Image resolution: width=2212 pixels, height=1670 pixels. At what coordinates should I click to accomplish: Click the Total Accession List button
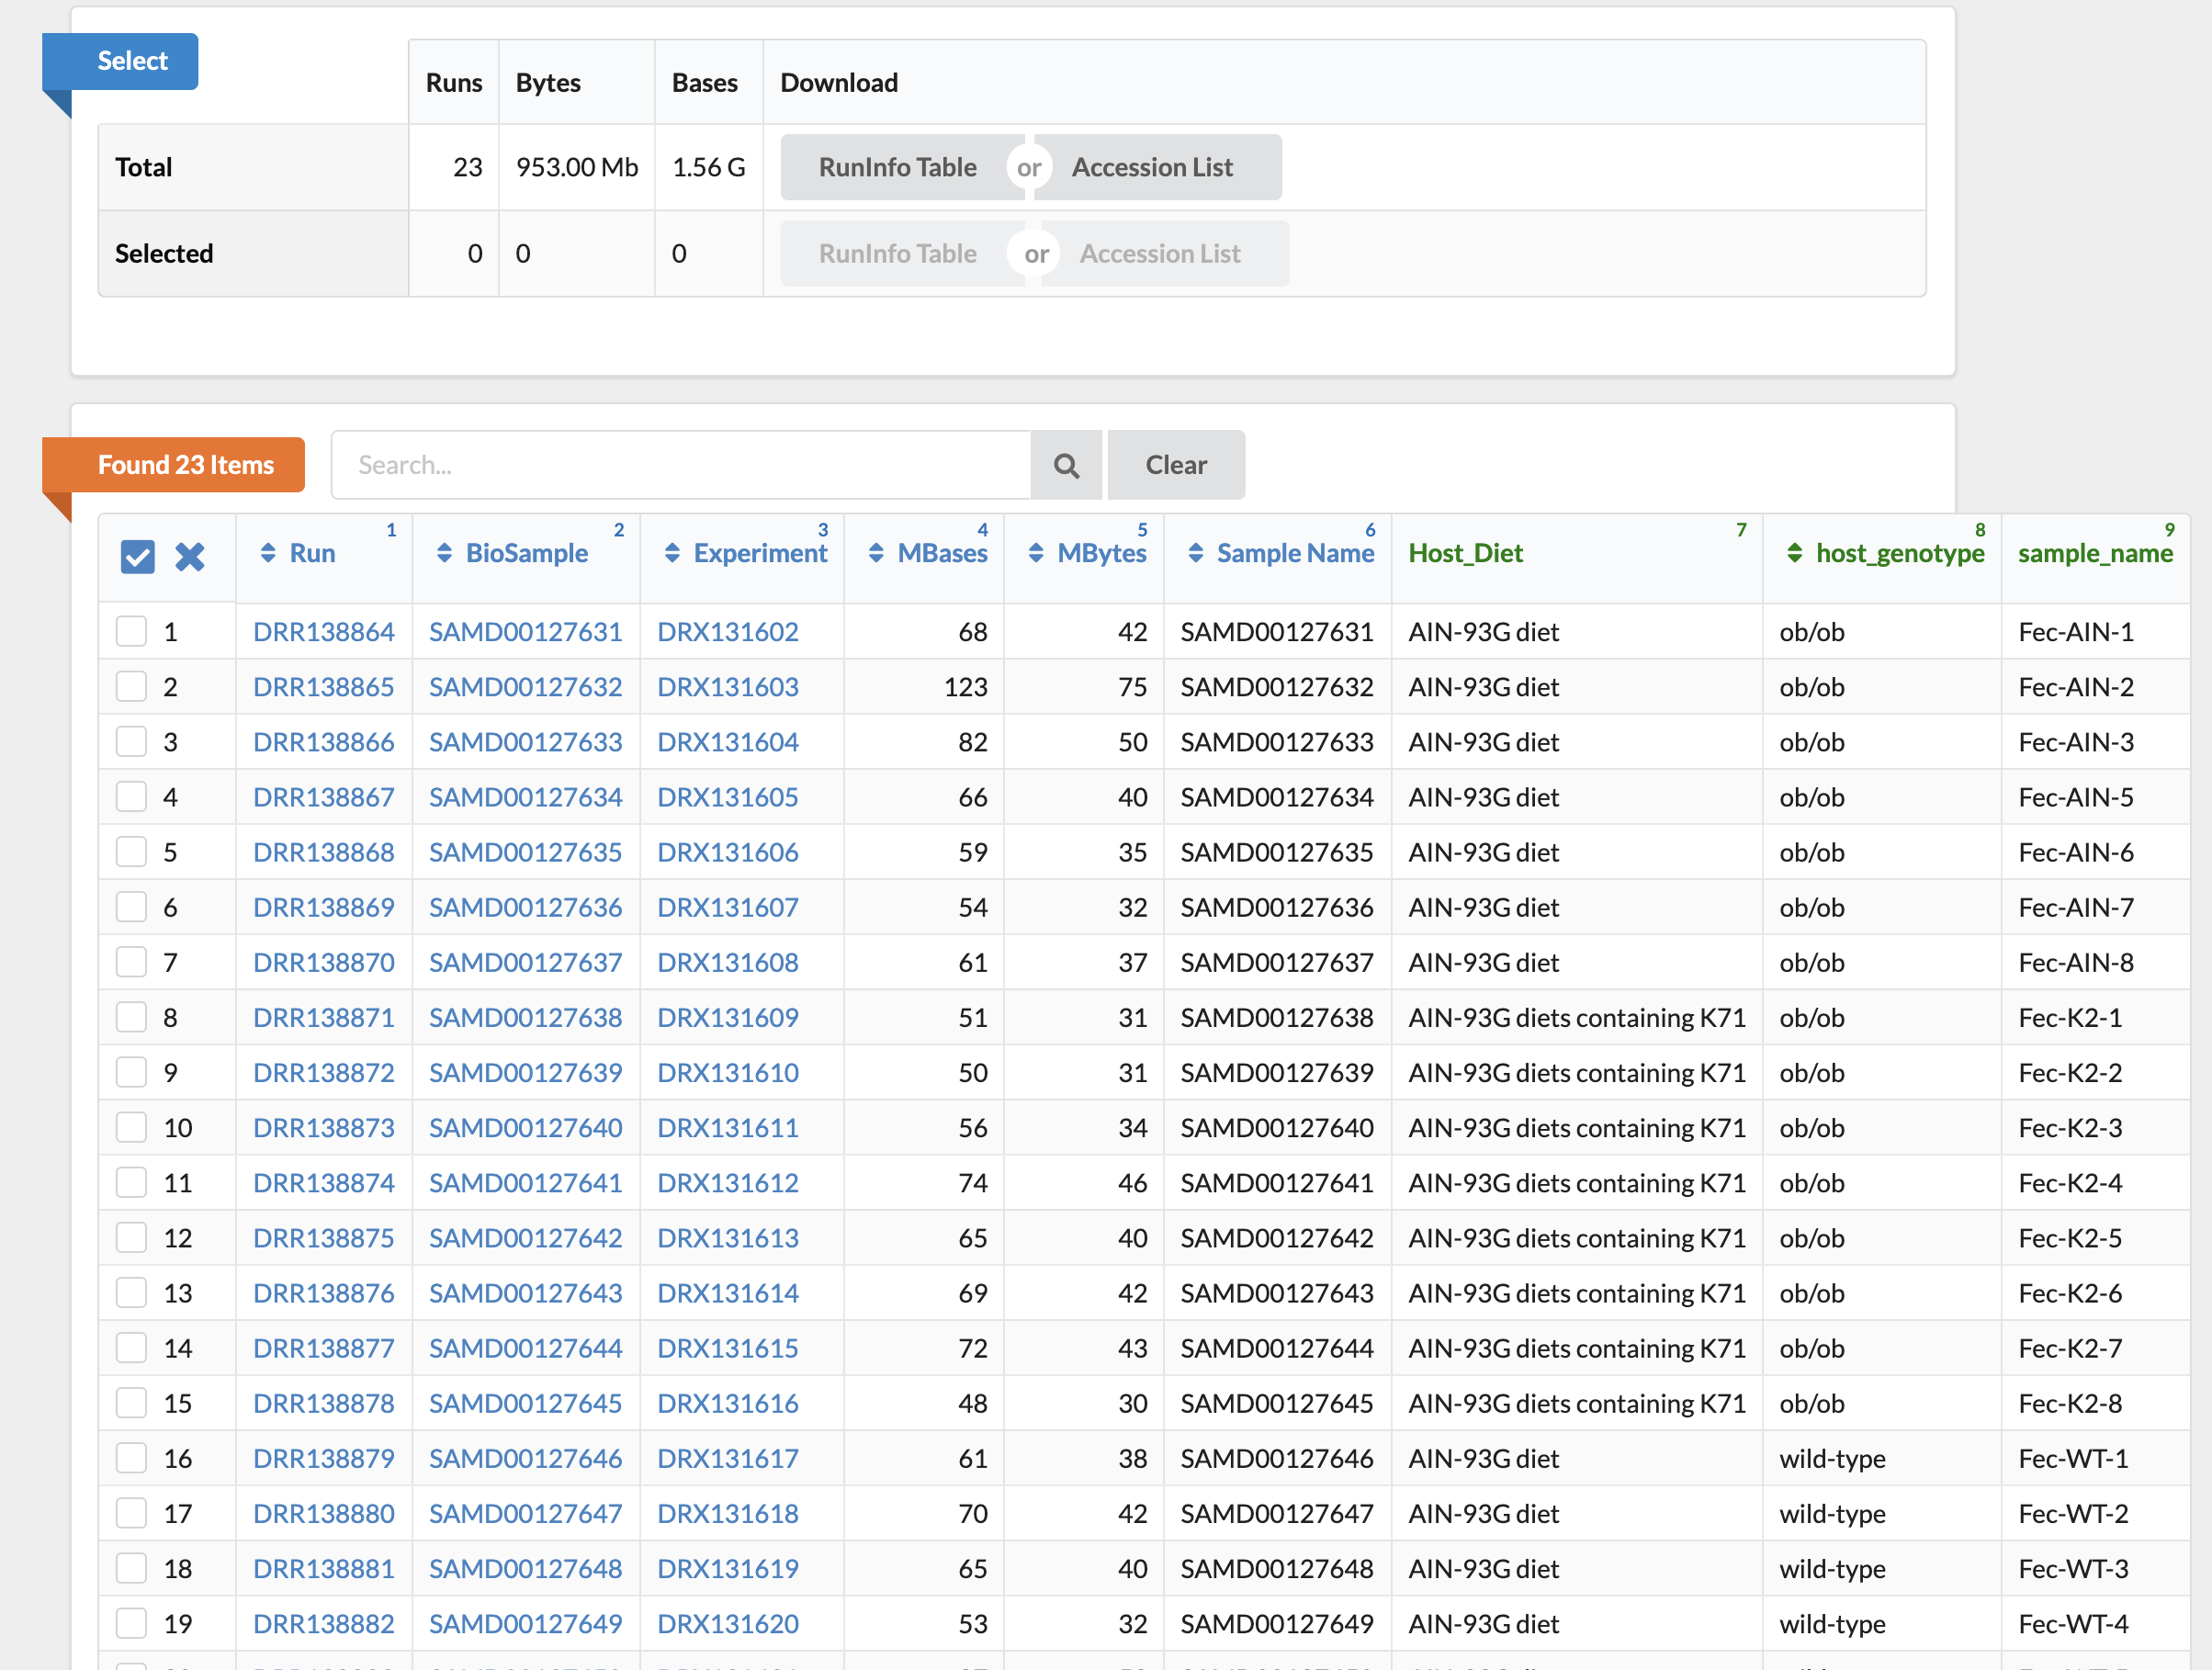(x=1152, y=167)
